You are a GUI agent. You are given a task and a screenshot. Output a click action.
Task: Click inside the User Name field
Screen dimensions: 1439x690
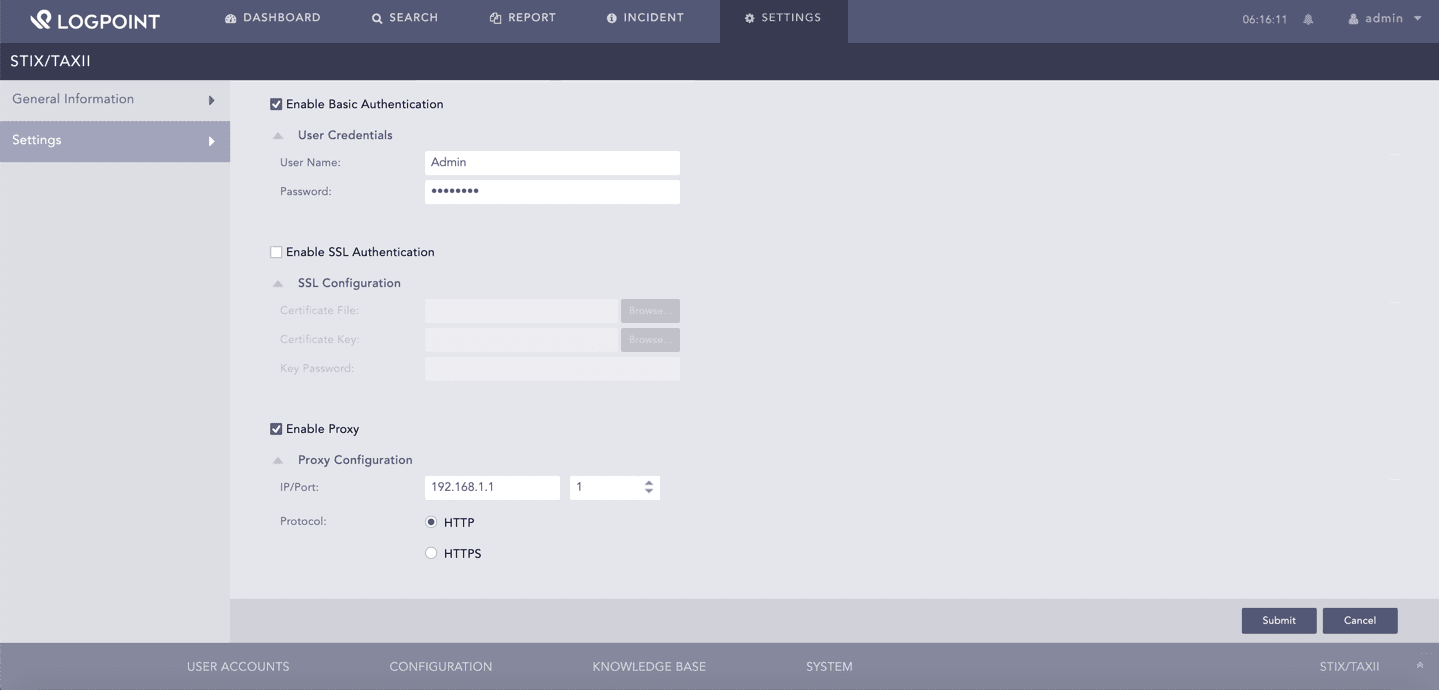551,162
